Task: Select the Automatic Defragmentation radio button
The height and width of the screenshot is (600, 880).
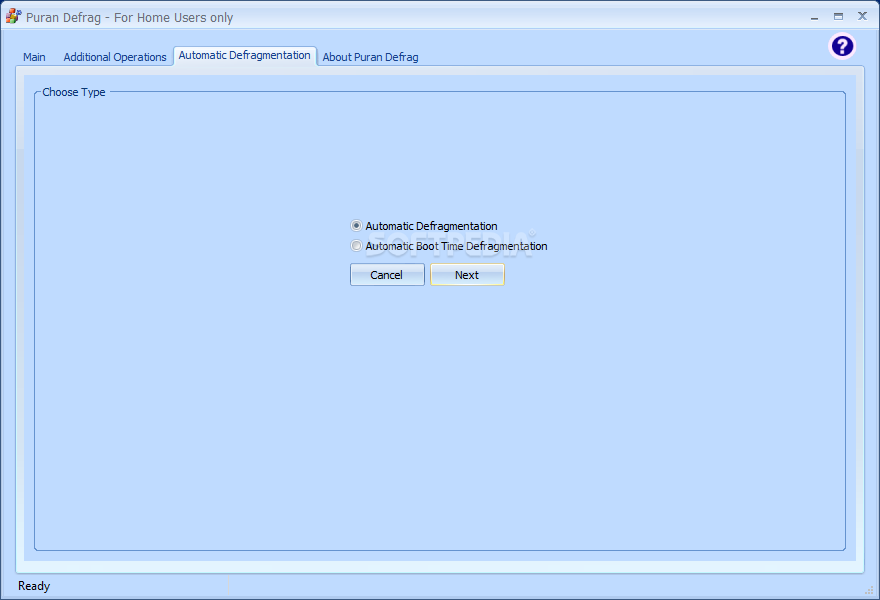Action: [x=356, y=226]
